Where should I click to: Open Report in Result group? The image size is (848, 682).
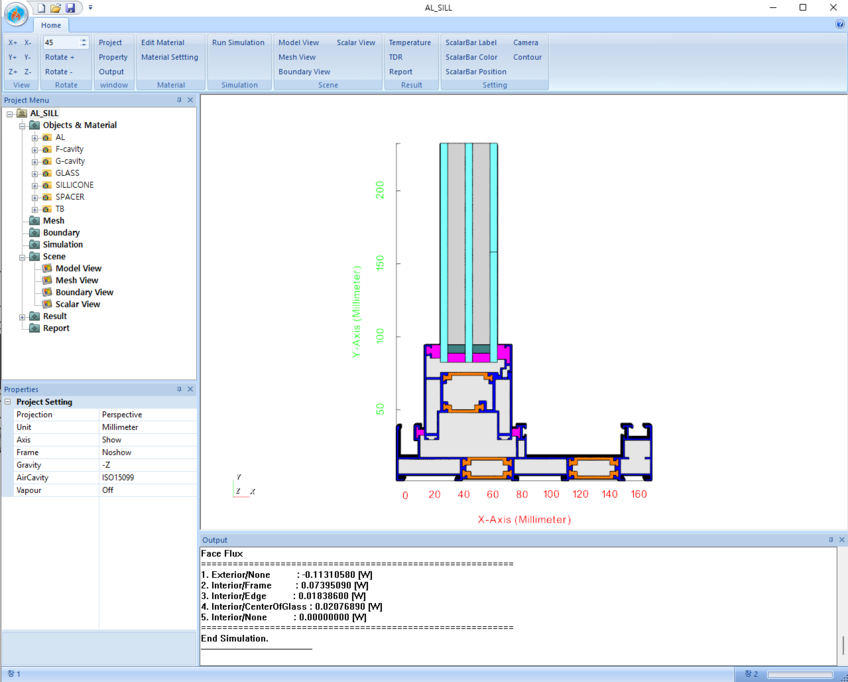(400, 71)
